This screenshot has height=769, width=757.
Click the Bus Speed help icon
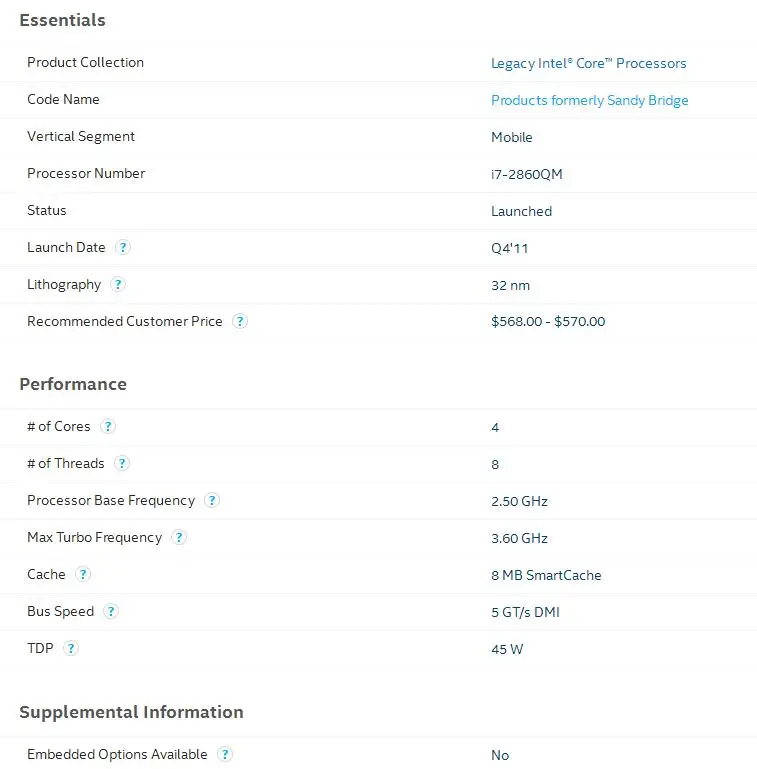pyautogui.click(x=111, y=611)
